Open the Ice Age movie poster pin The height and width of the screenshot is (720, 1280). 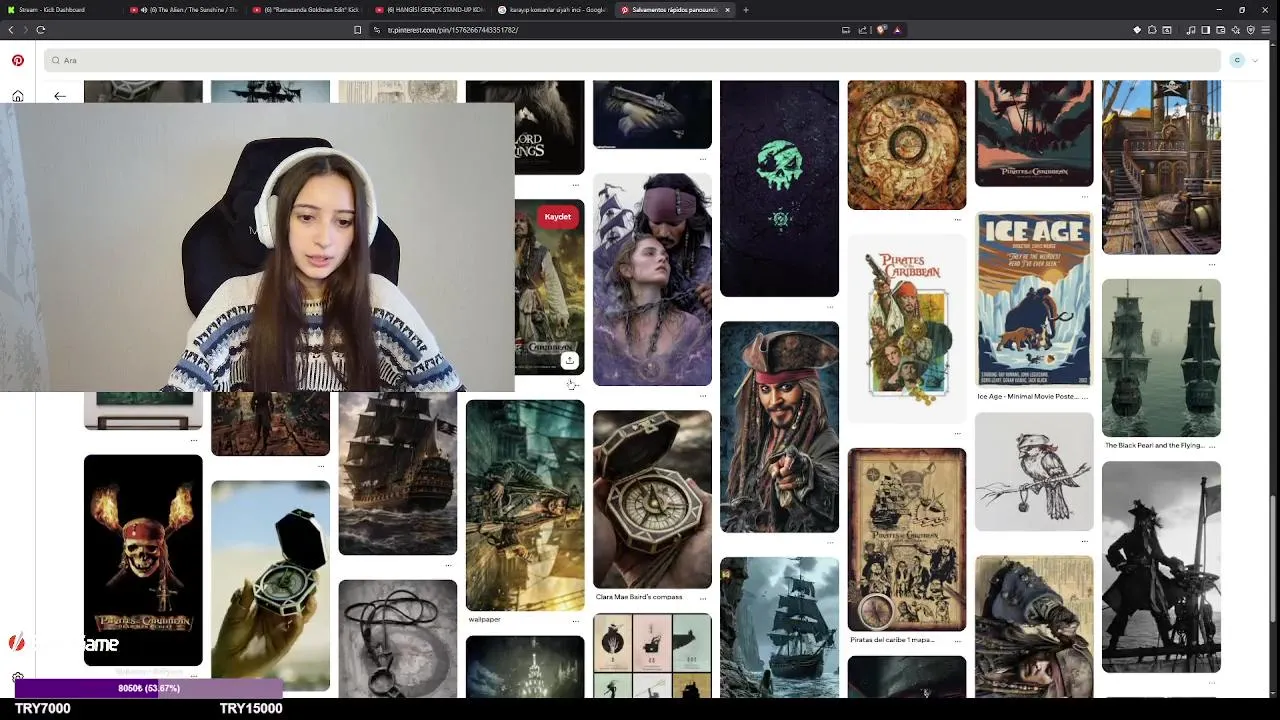click(x=1034, y=299)
